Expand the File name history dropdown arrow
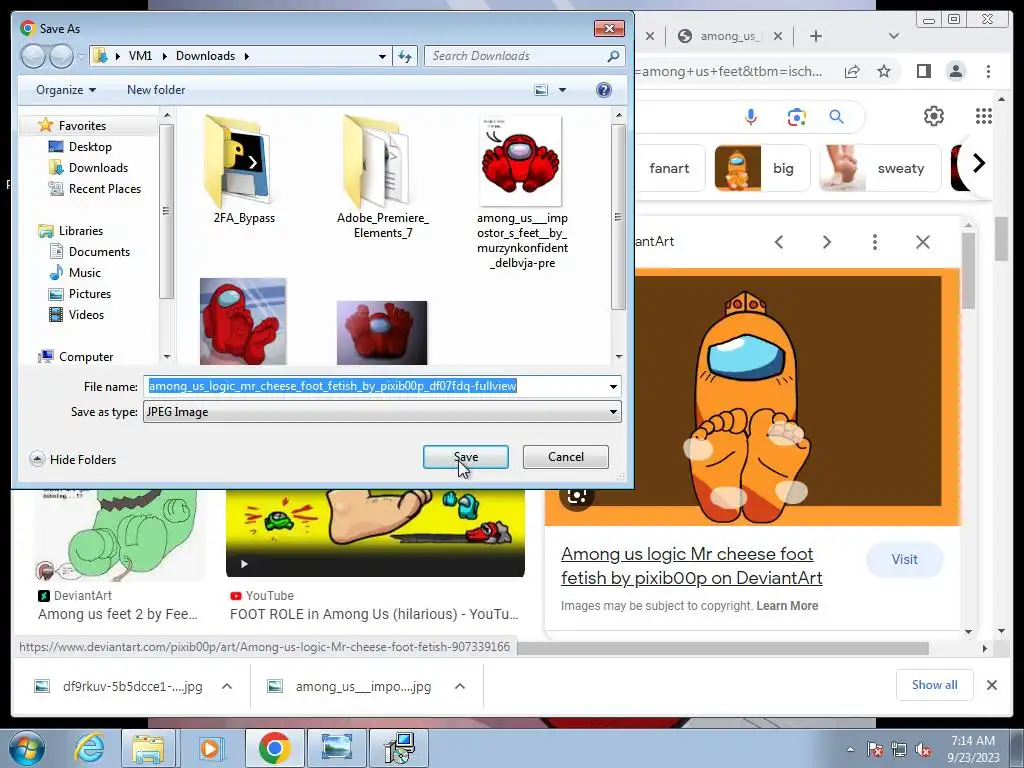This screenshot has height=768, width=1024. pos(613,387)
